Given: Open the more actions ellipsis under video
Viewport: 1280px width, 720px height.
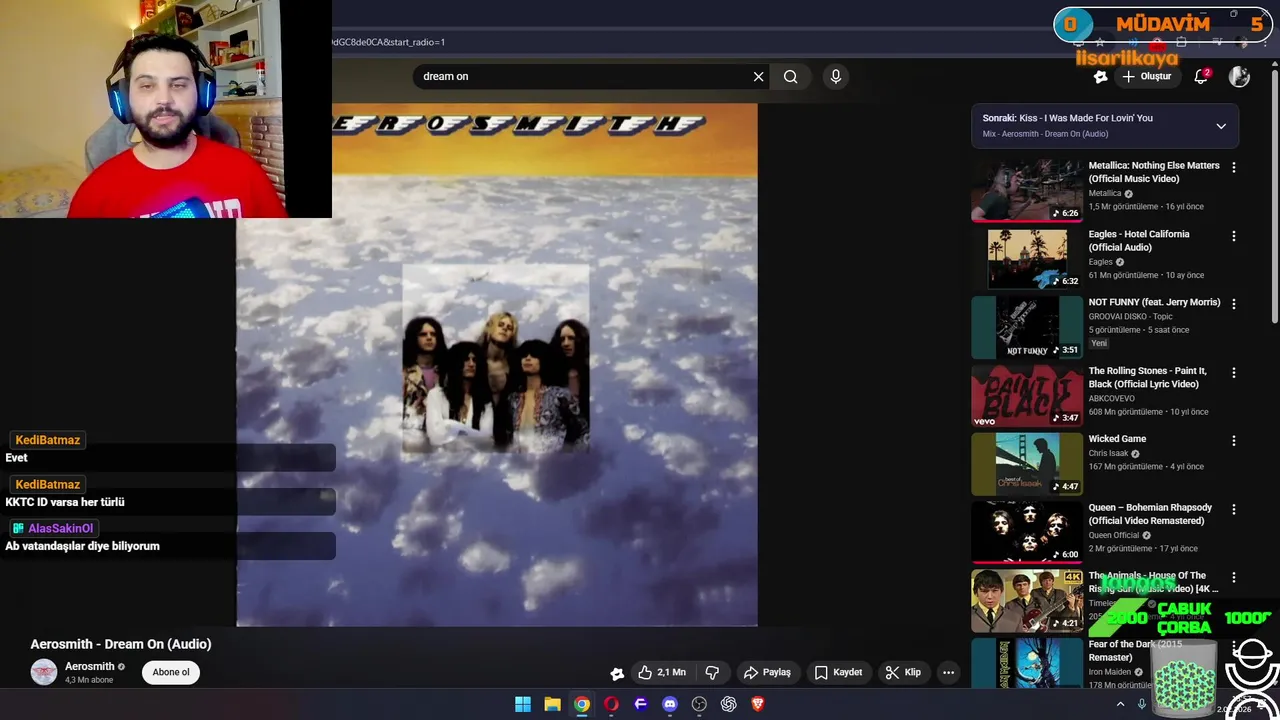Looking at the screenshot, I should (948, 673).
